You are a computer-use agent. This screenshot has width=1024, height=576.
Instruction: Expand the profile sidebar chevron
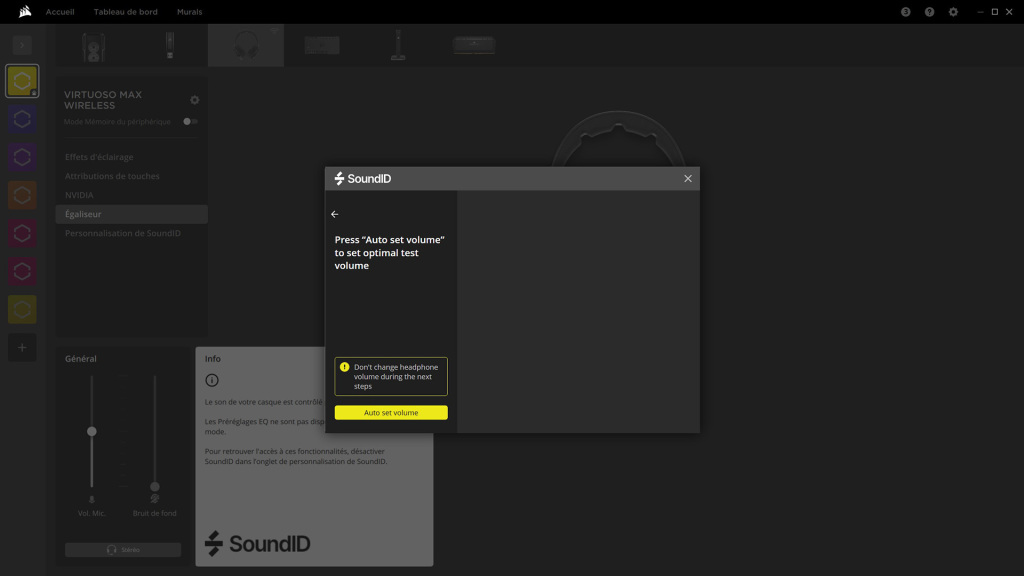coord(22,45)
